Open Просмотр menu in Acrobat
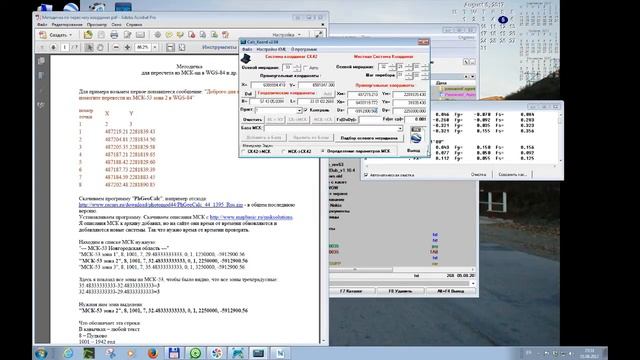The height and width of the screenshot is (360, 640). (x=97, y=25)
